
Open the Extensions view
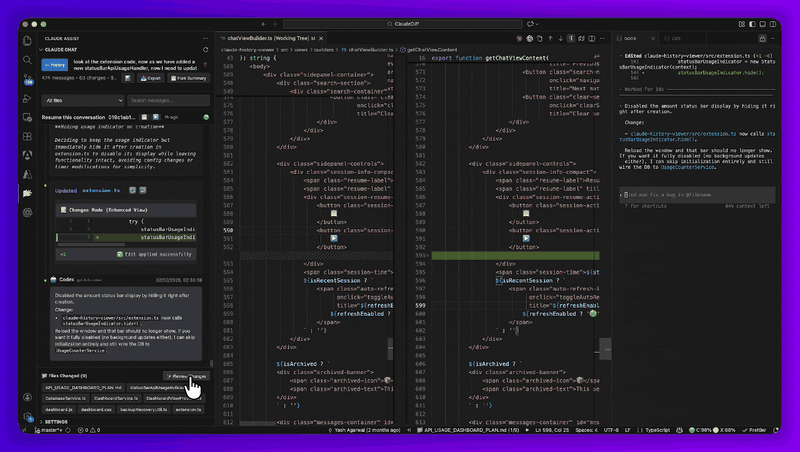pyautogui.click(x=28, y=136)
